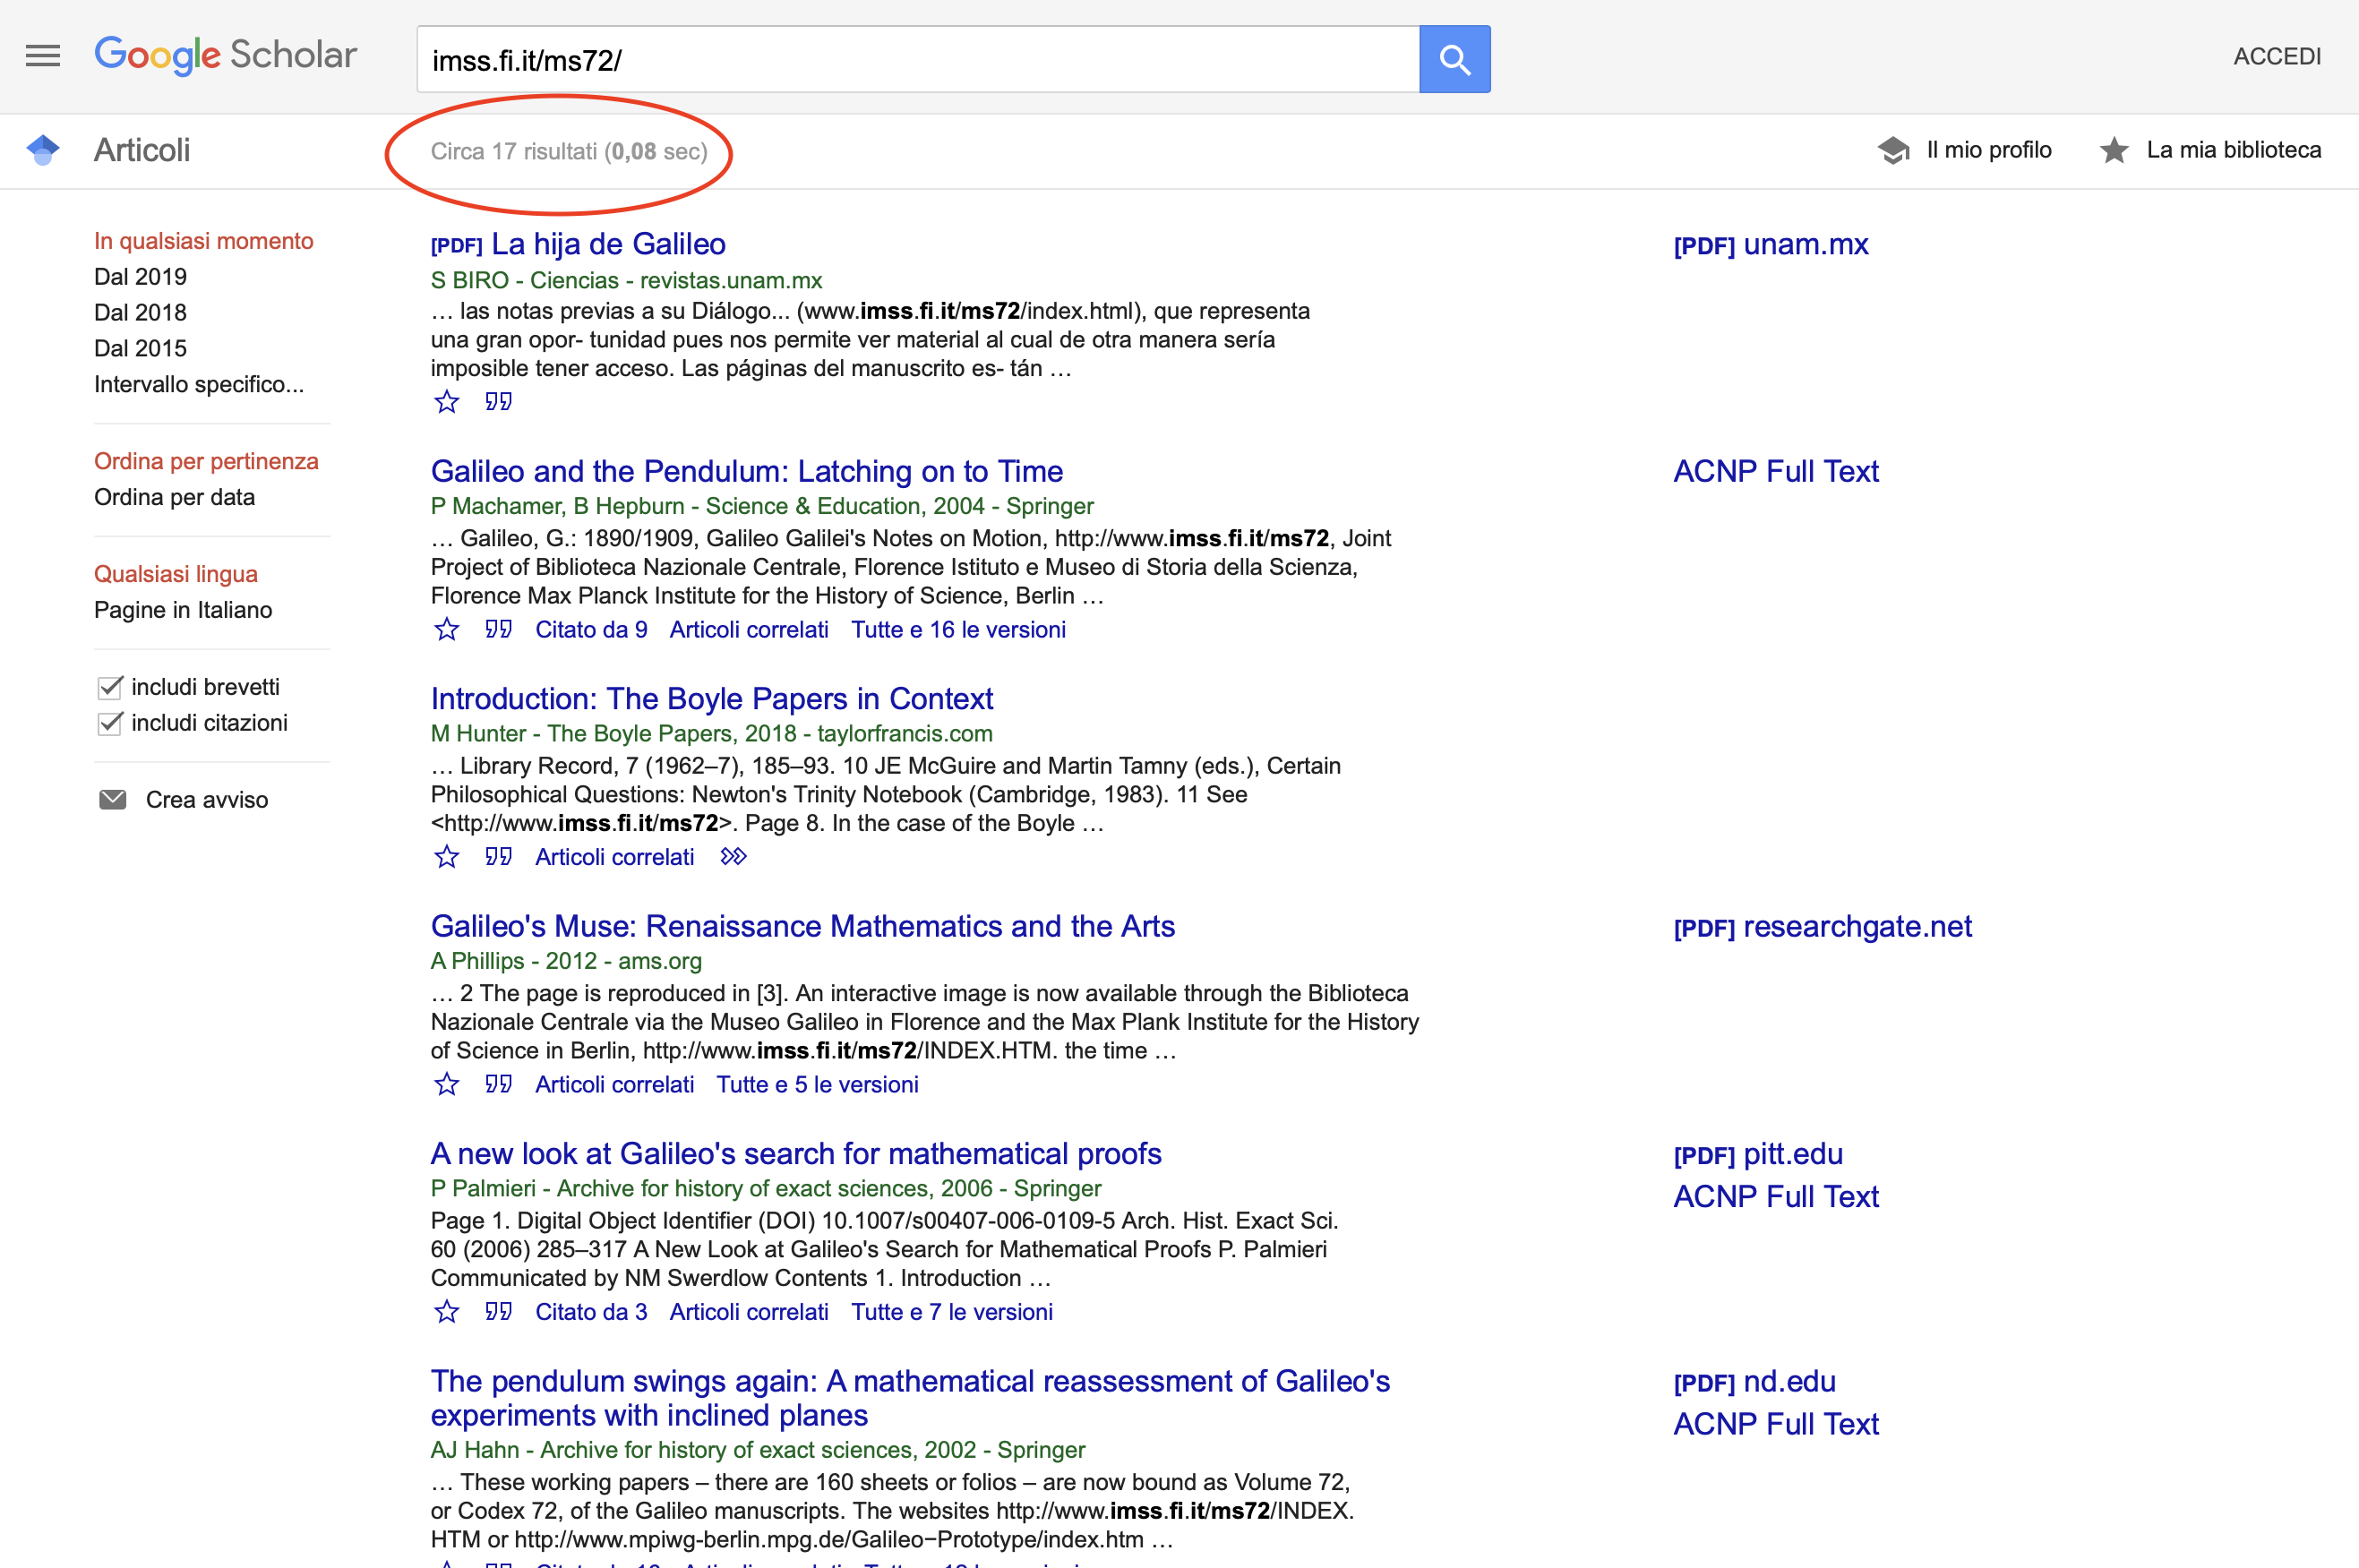
Task: Star the Galileo and the Pendulum result
Action: pyautogui.click(x=447, y=629)
